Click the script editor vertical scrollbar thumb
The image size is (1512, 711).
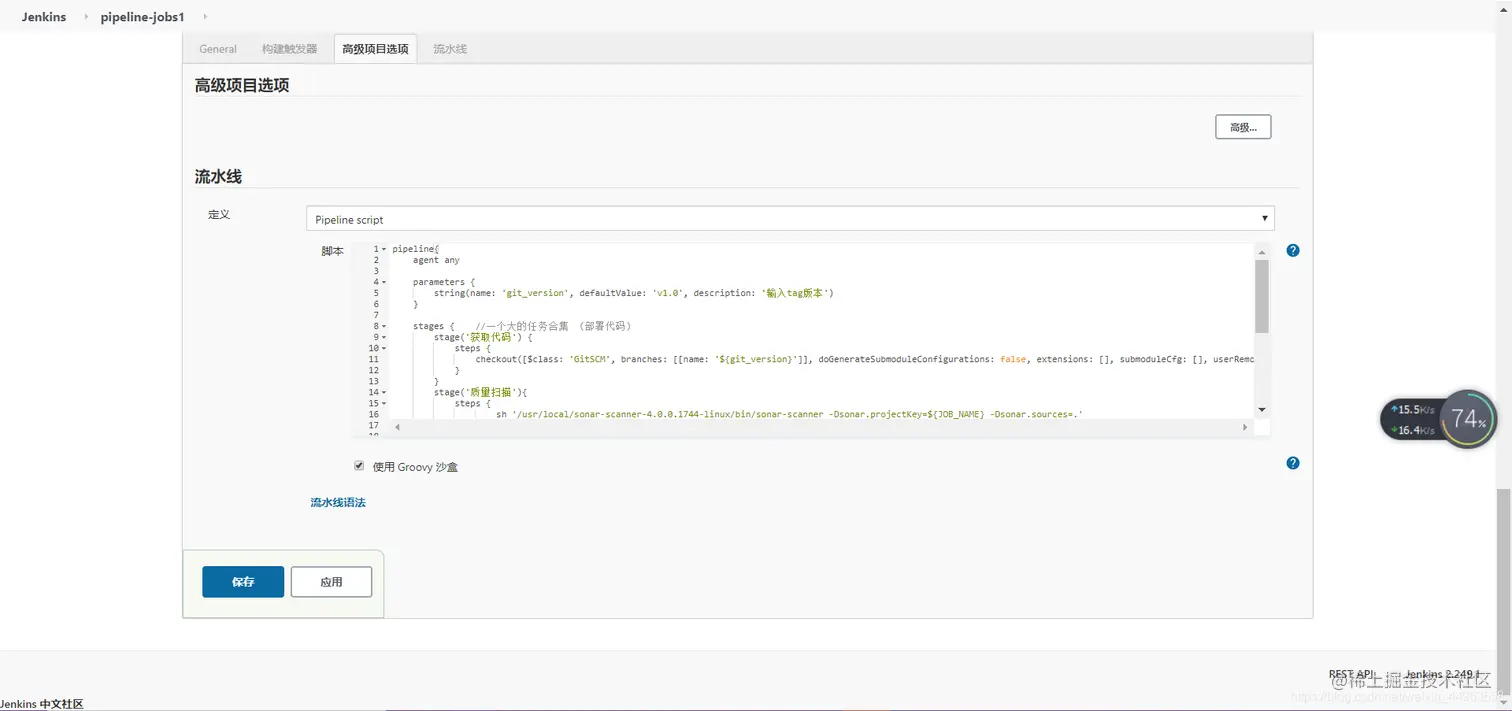pyautogui.click(x=1262, y=296)
